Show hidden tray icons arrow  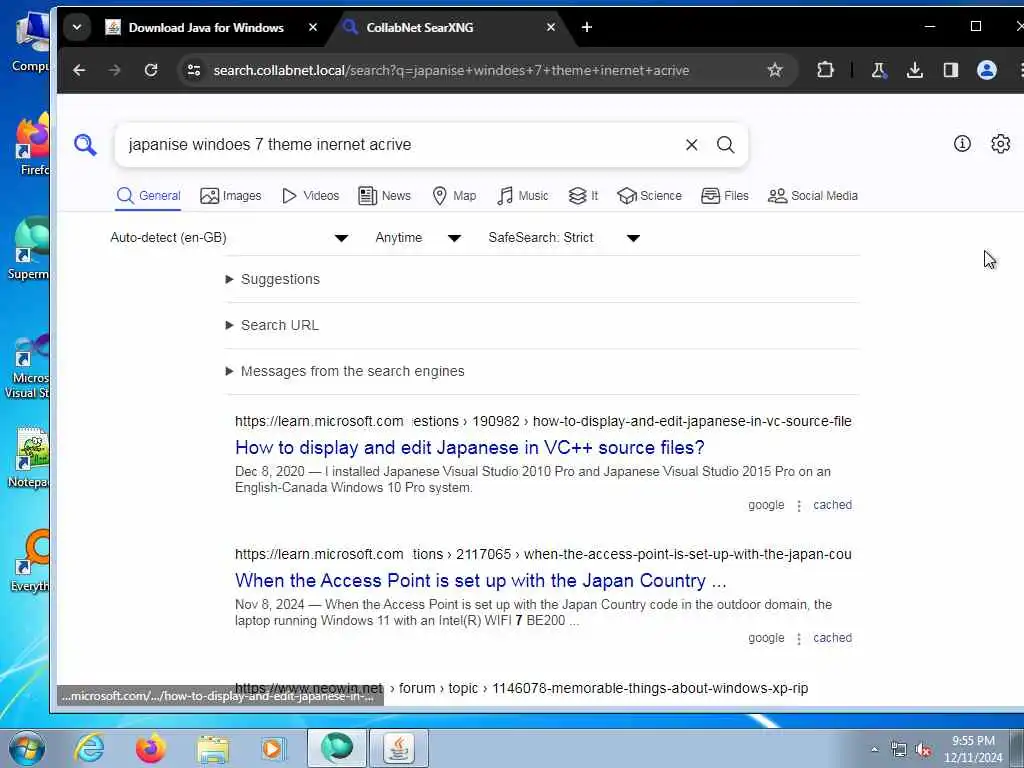pos(874,750)
